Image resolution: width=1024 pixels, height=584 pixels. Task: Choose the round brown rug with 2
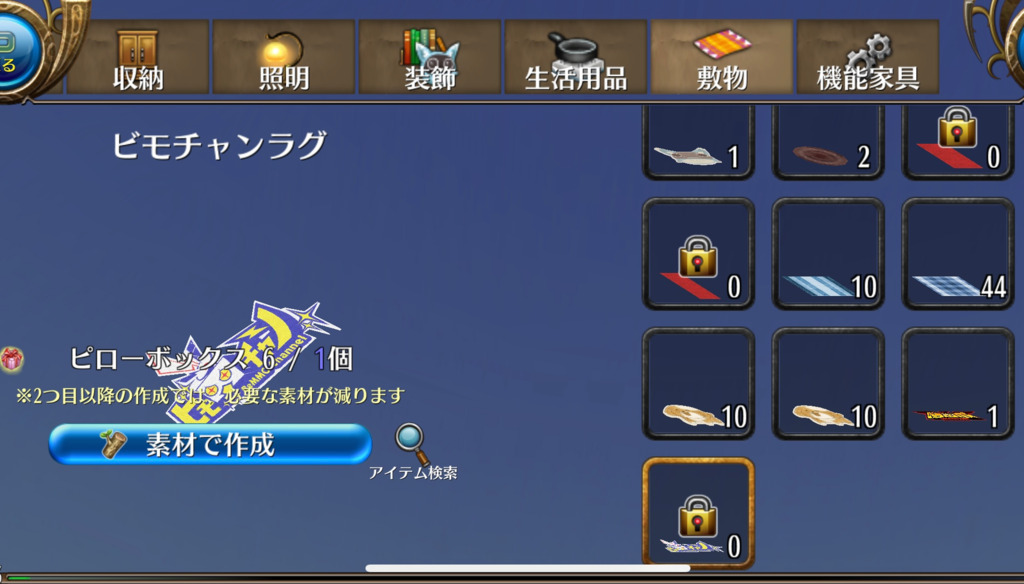[x=828, y=142]
